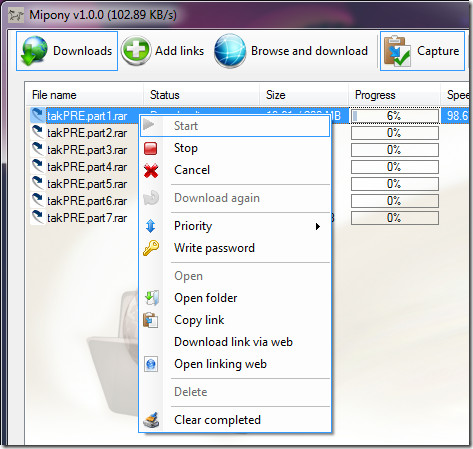Click the red X Cancel icon
The image size is (473, 449).
click(x=151, y=171)
